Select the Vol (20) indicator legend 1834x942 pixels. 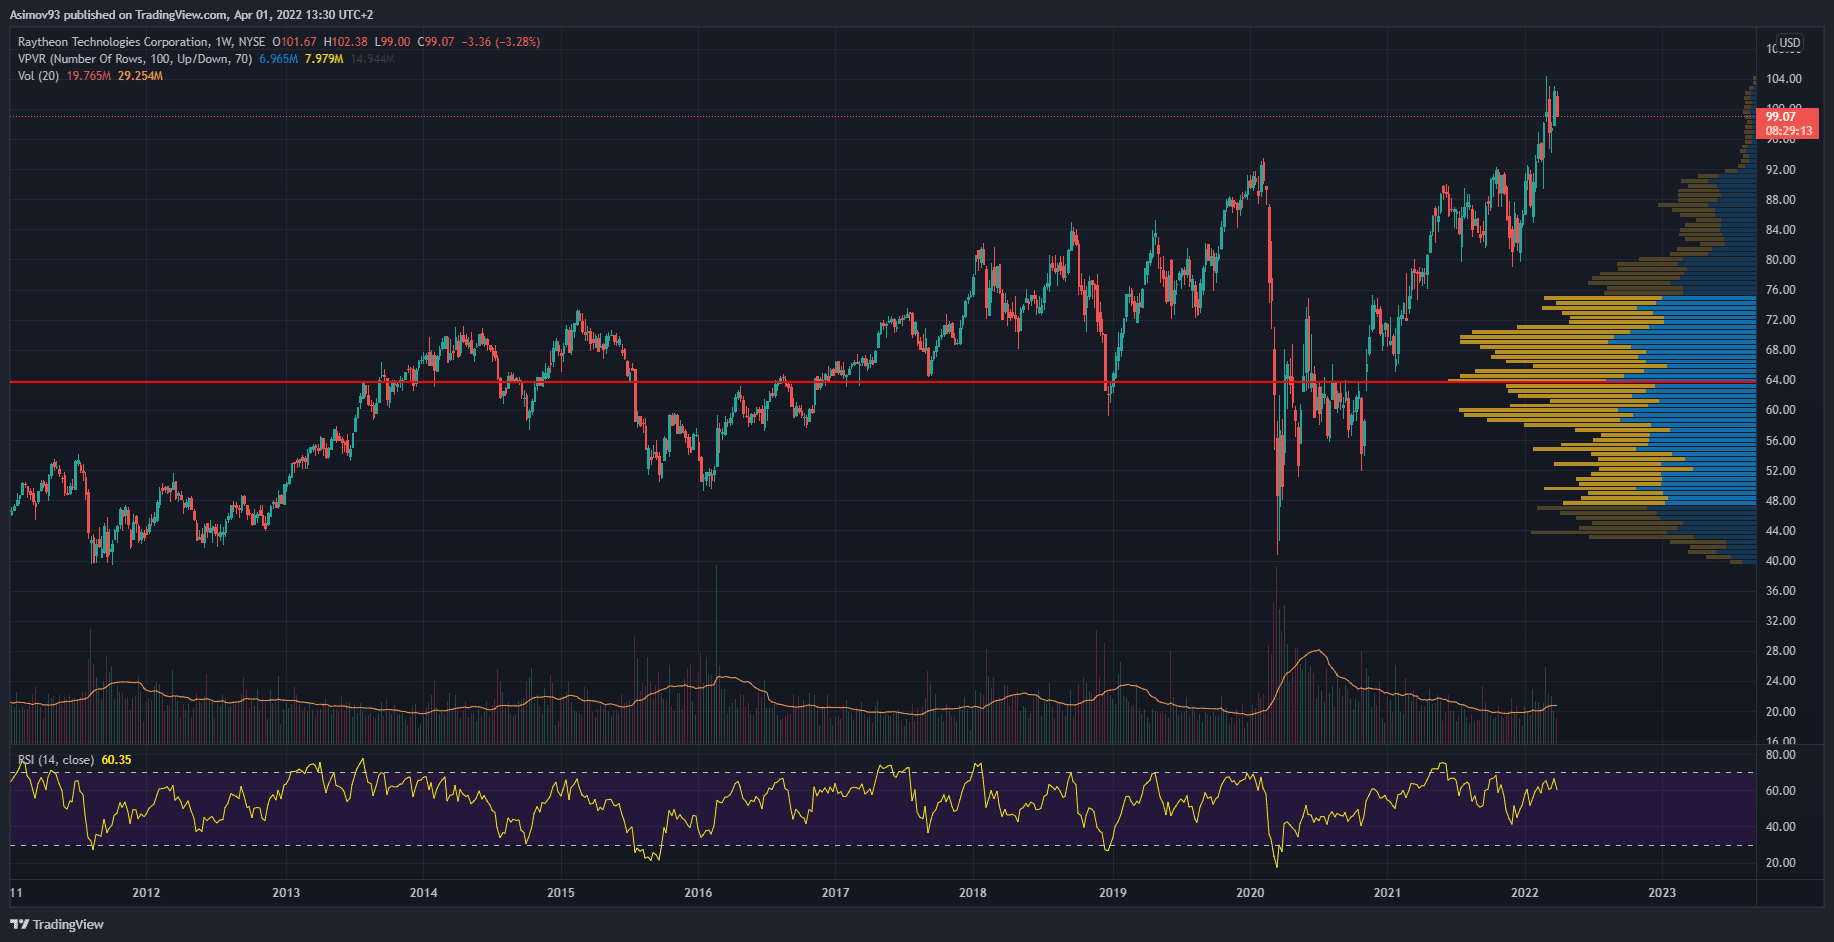pos(38,76)
